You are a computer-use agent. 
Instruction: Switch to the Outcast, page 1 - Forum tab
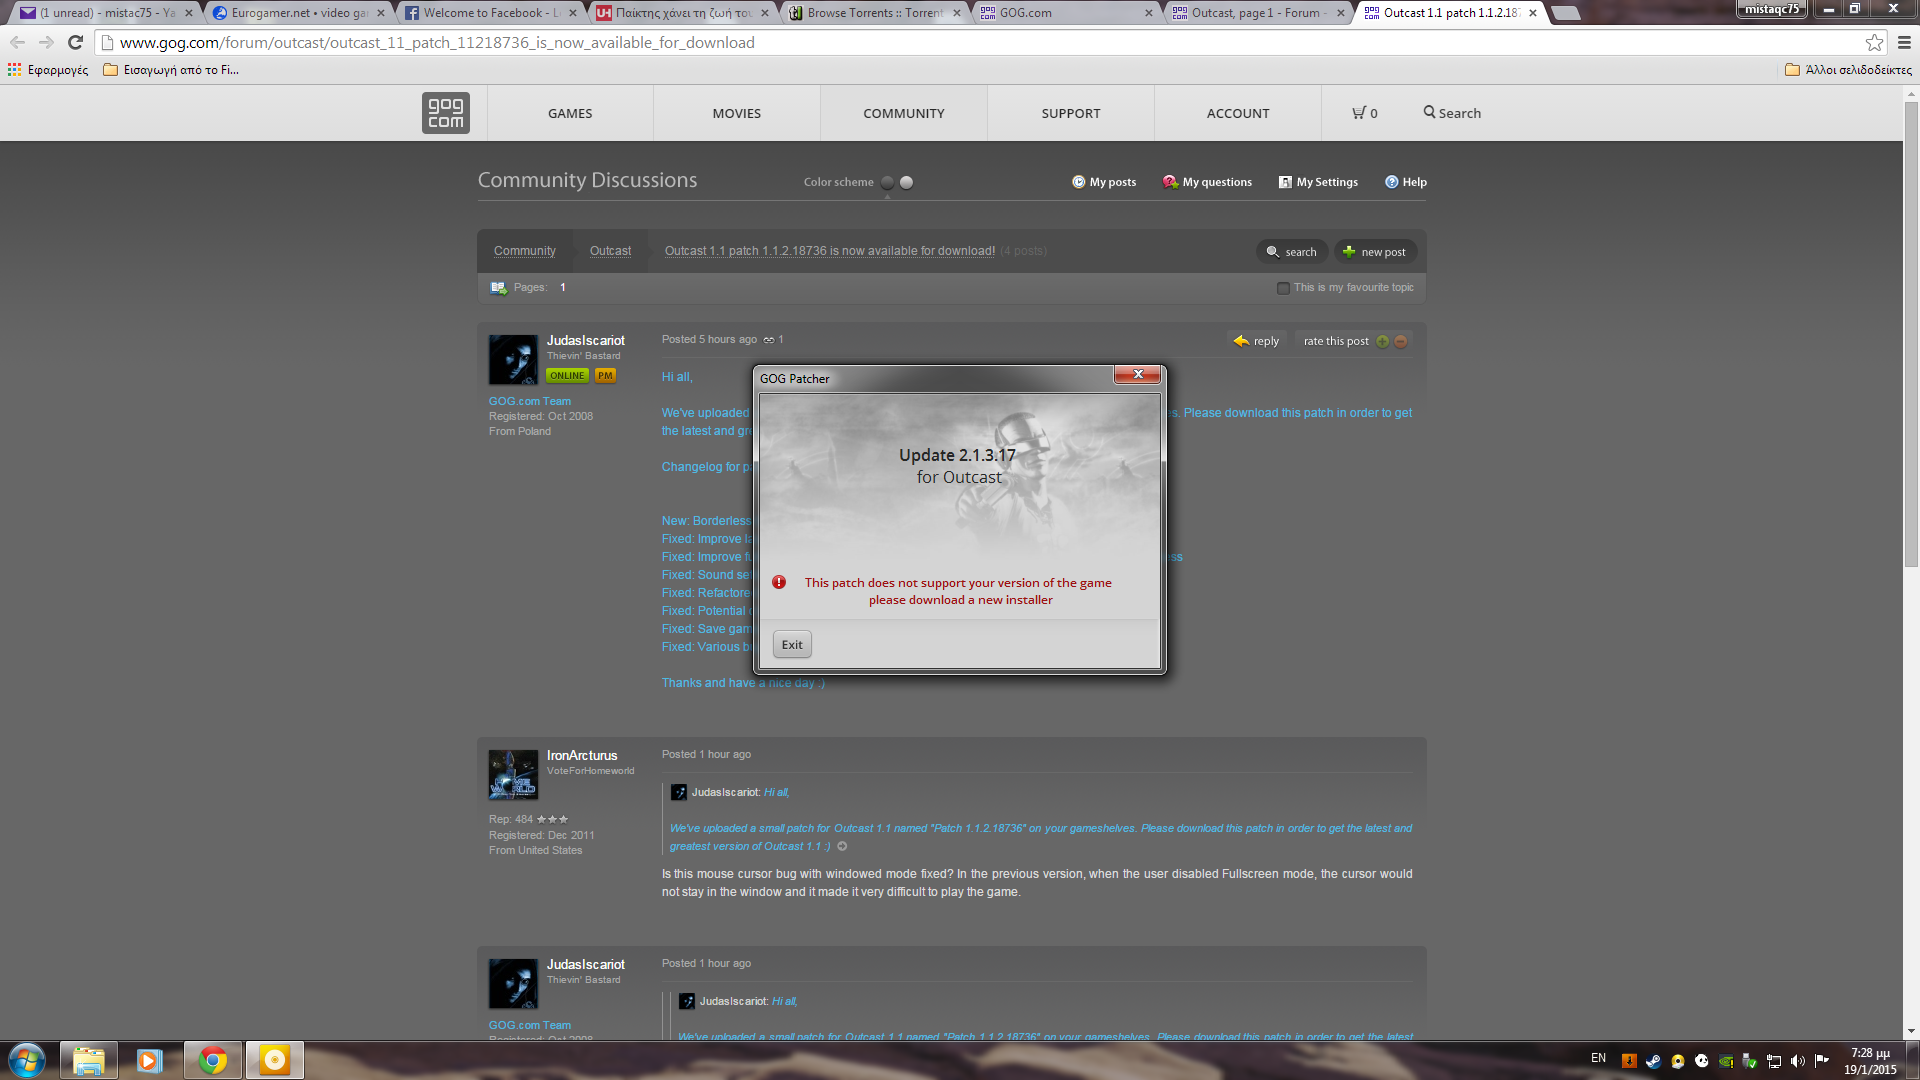pyautogui.click(x=1257, y=13)
